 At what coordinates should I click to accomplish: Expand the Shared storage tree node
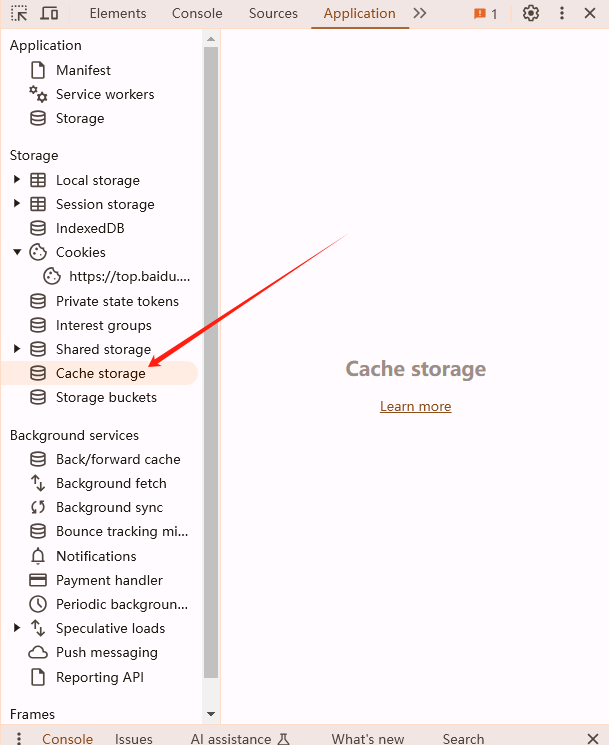coord(17,349)
